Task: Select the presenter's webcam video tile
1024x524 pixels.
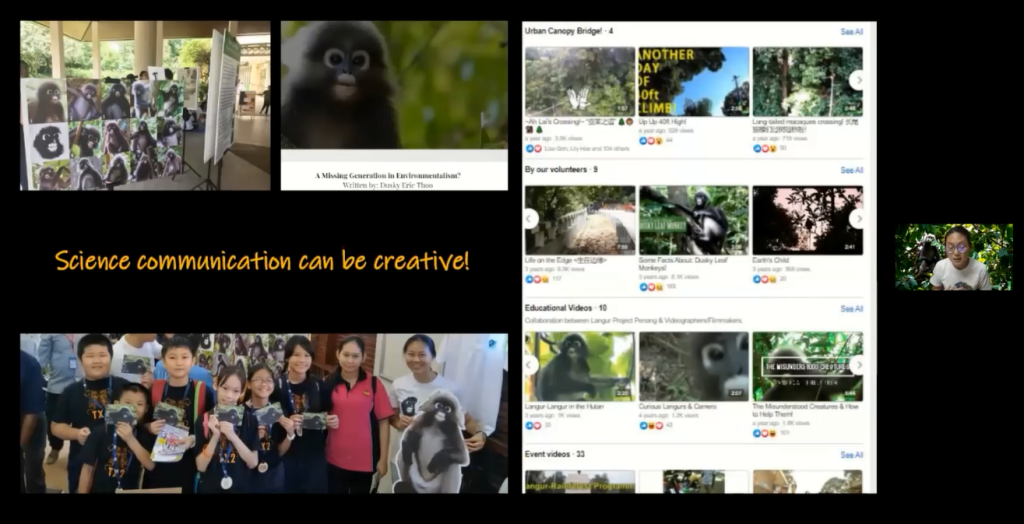Action: [x=953, y=257]
